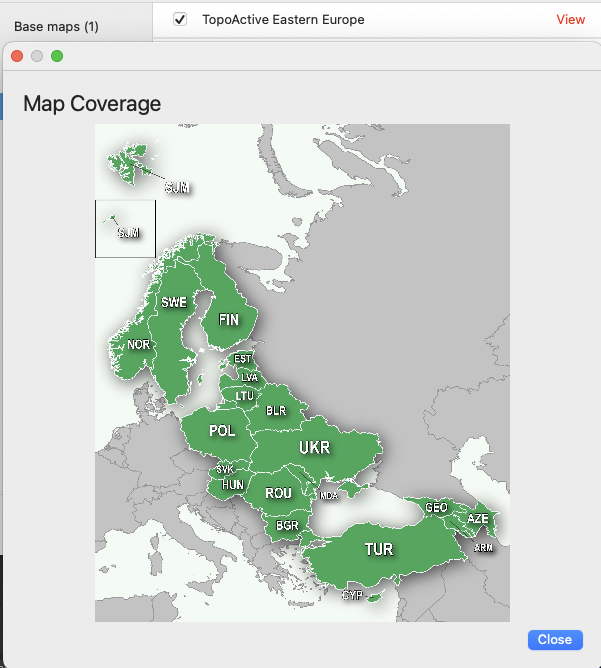Click the EST label on the map

click(242, 359)
